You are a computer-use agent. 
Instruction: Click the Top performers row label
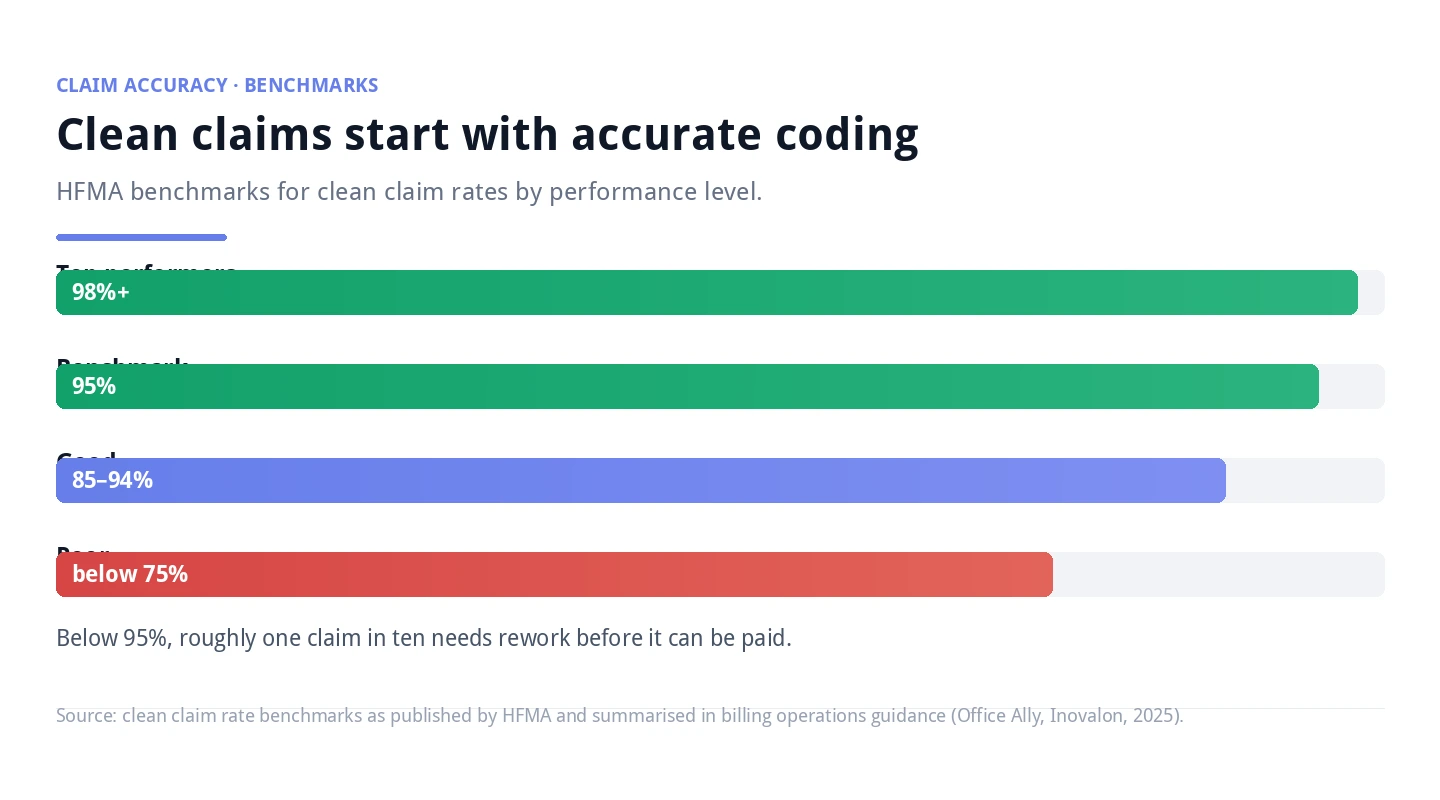pos(146,267)
